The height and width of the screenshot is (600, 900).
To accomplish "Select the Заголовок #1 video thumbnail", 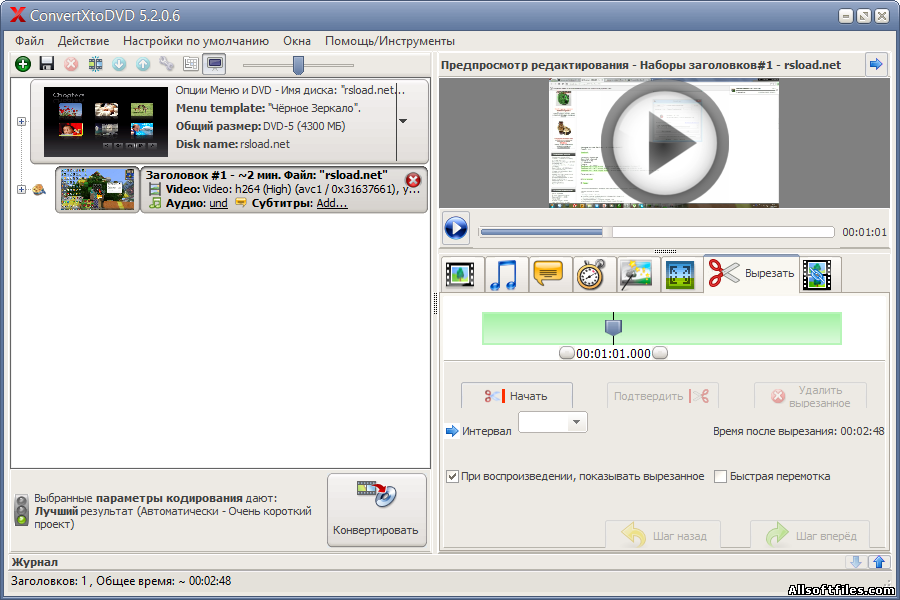I will (x=98, y=189).
